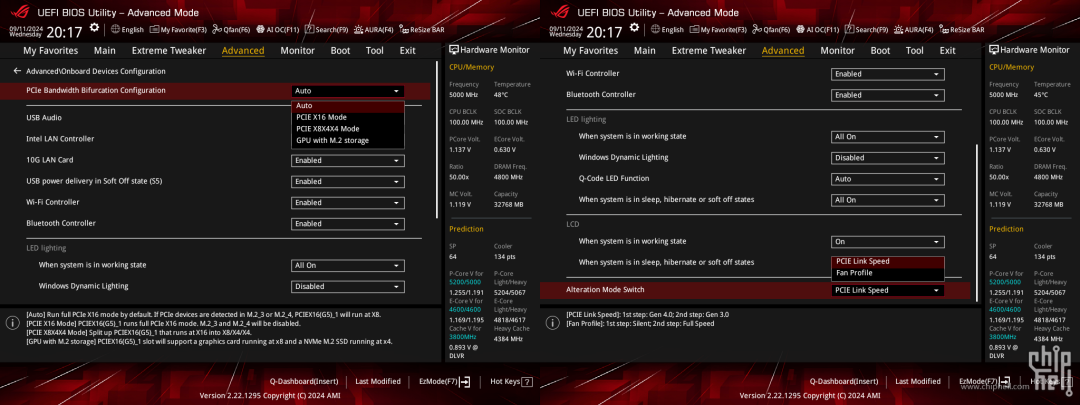Click left window settings list scrollbar

(x=437, y=140)
